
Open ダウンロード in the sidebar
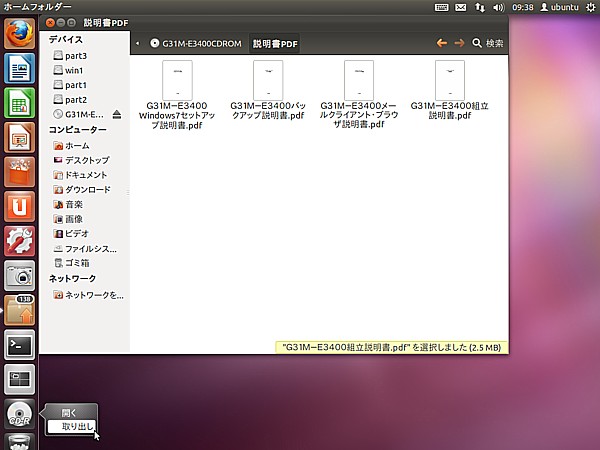click(x=82, y=189)
